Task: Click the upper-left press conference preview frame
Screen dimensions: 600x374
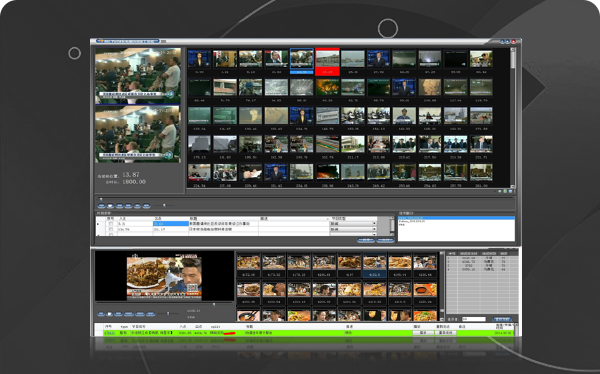Action: [x=138, y=75]
